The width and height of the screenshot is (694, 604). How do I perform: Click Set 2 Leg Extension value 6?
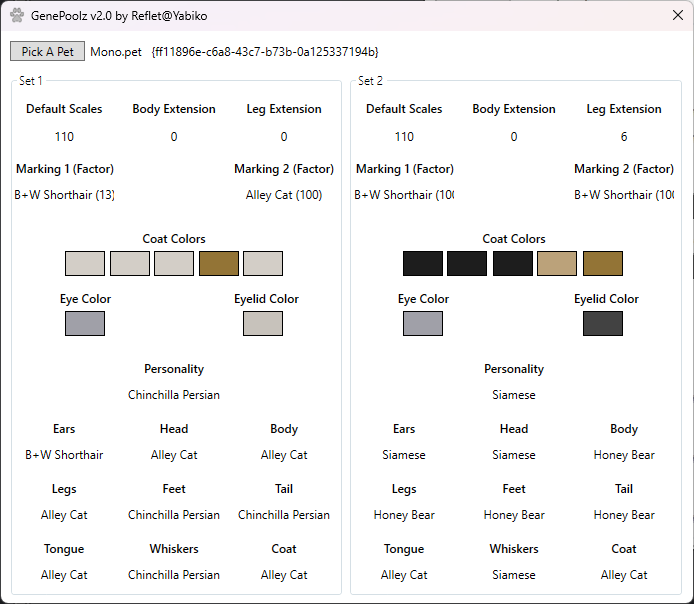tap(624, 136)
